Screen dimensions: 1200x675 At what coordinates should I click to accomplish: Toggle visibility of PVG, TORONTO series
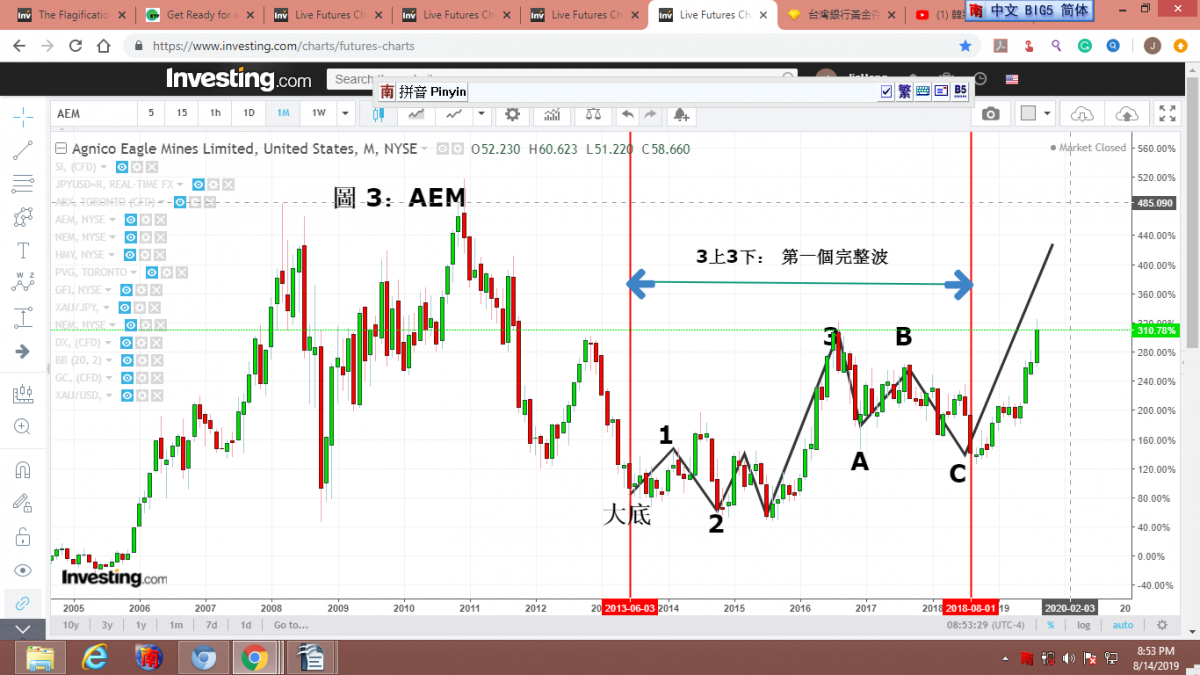pyautogui.click(x=154, y=272)
